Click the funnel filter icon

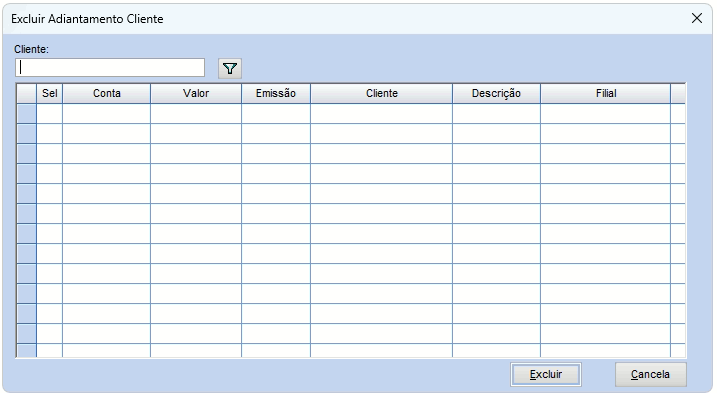[x=230, y=69]
